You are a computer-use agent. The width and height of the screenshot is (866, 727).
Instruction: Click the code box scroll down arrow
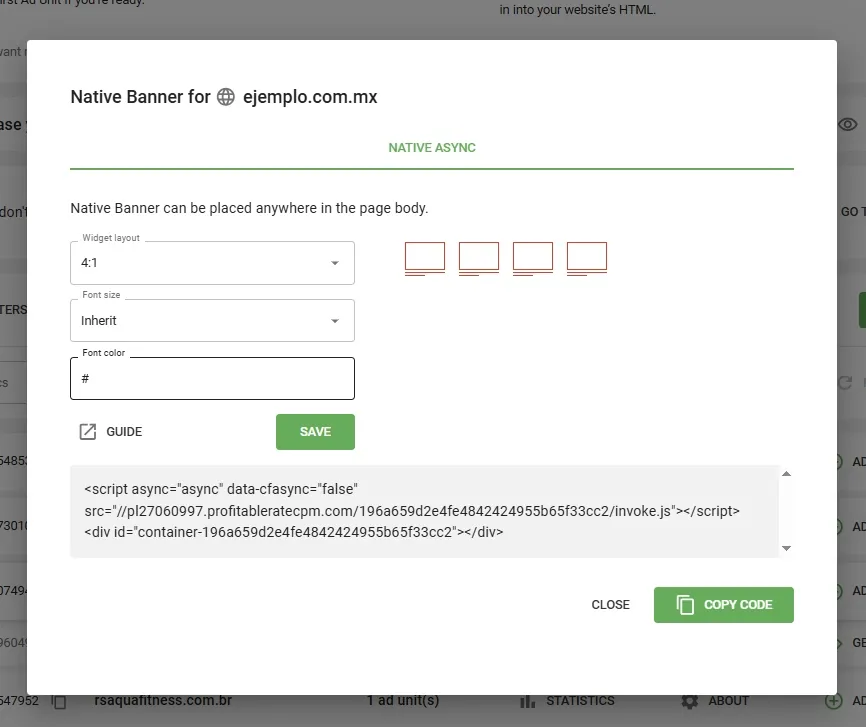coord(786,548)
